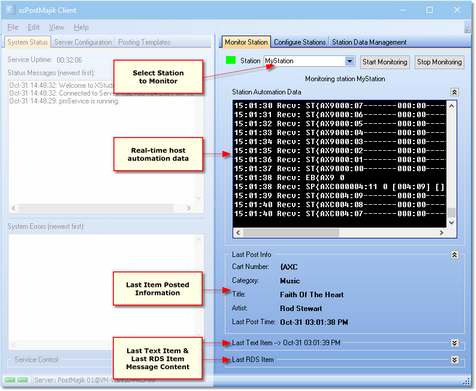The image size is (476, 391).
Task: Collapse the Station Automation Data panel
Action: 454,92
